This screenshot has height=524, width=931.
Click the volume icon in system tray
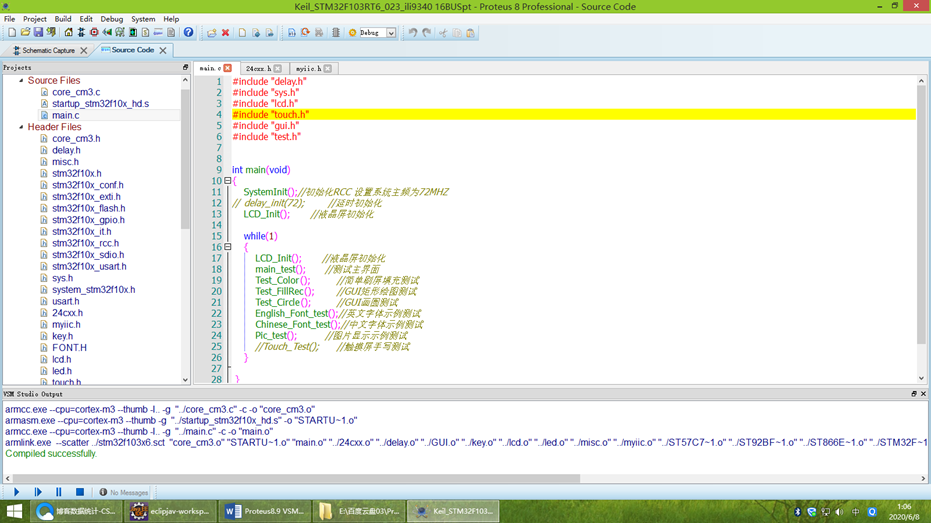pos(840,512)
